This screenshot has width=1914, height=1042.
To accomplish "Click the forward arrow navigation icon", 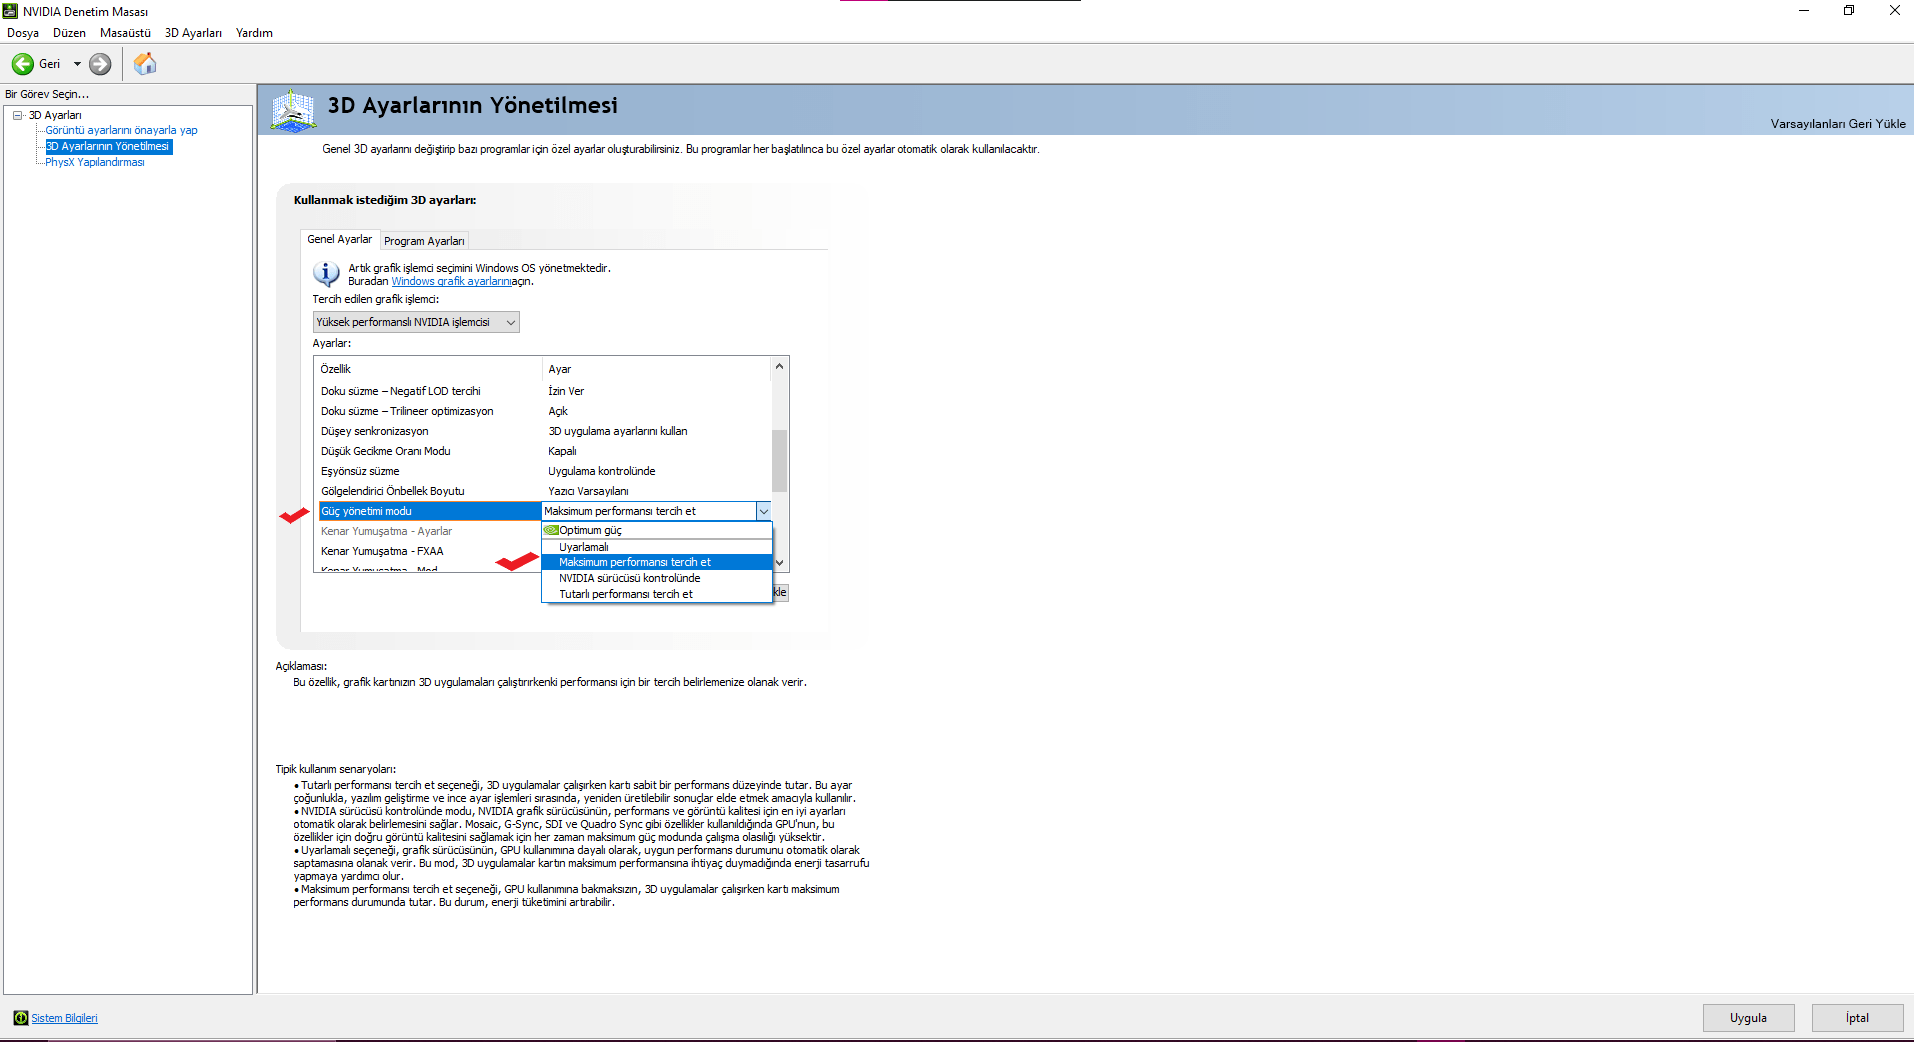I will 100,64.
